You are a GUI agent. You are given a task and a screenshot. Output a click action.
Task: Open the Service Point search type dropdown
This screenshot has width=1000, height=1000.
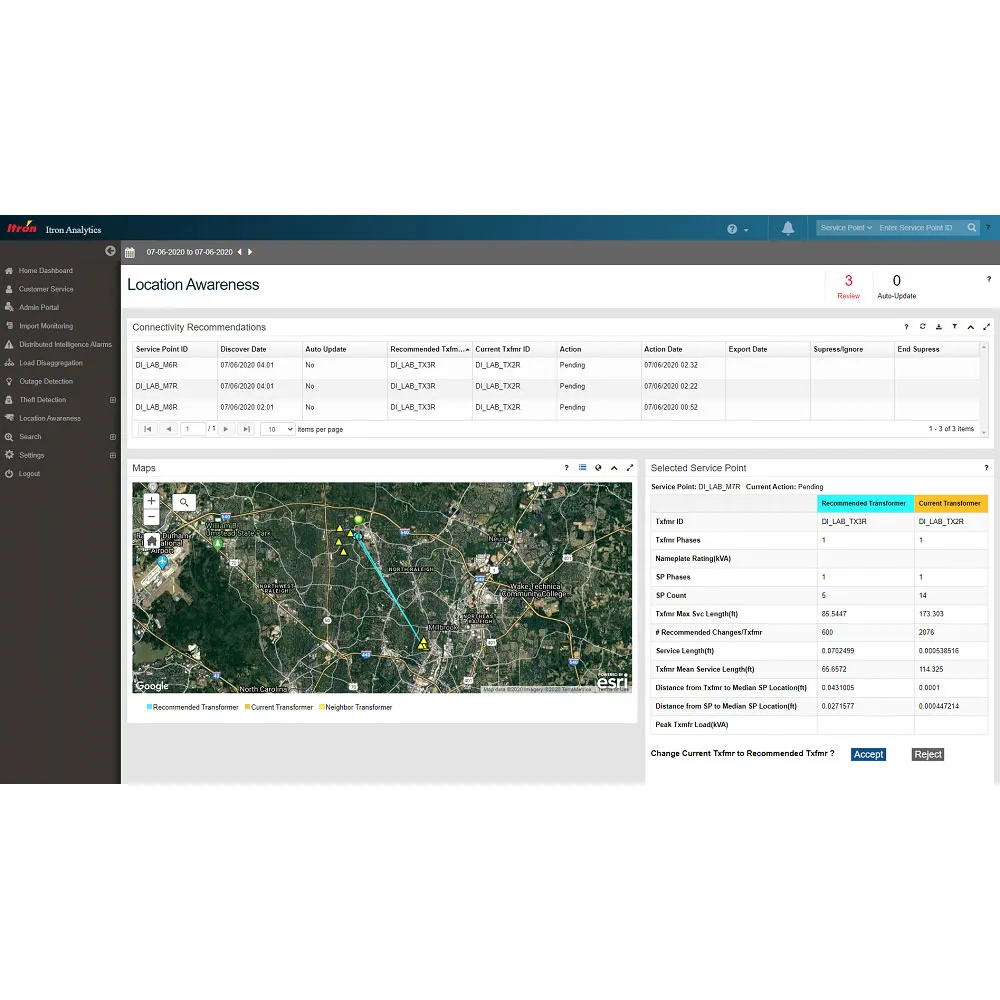(845, 227)
